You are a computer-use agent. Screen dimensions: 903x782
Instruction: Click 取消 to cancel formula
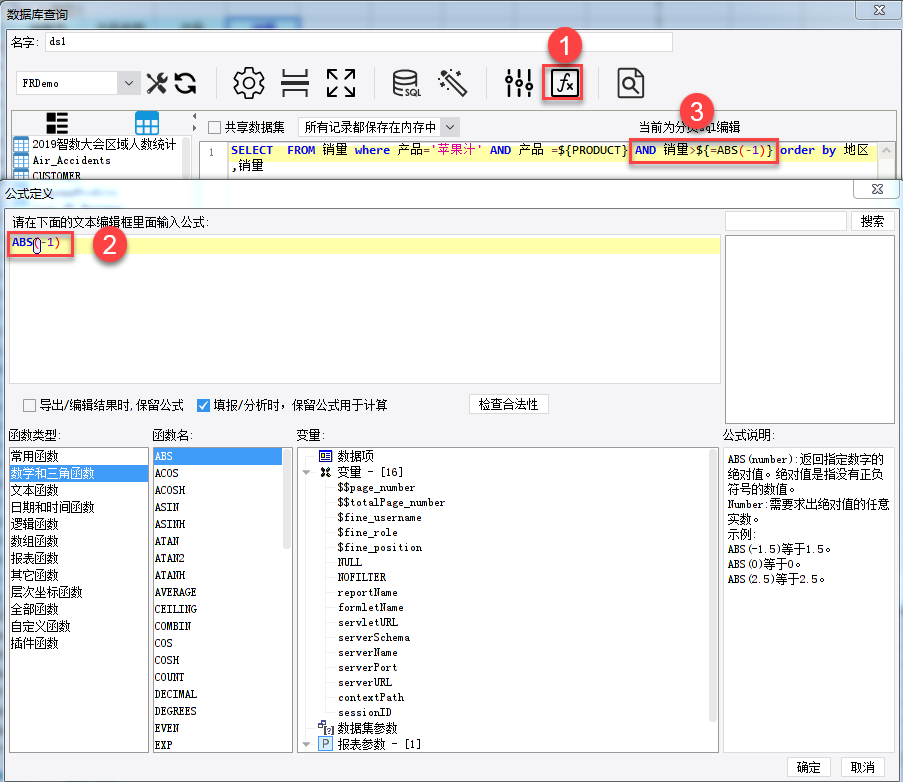pos(862,767)
